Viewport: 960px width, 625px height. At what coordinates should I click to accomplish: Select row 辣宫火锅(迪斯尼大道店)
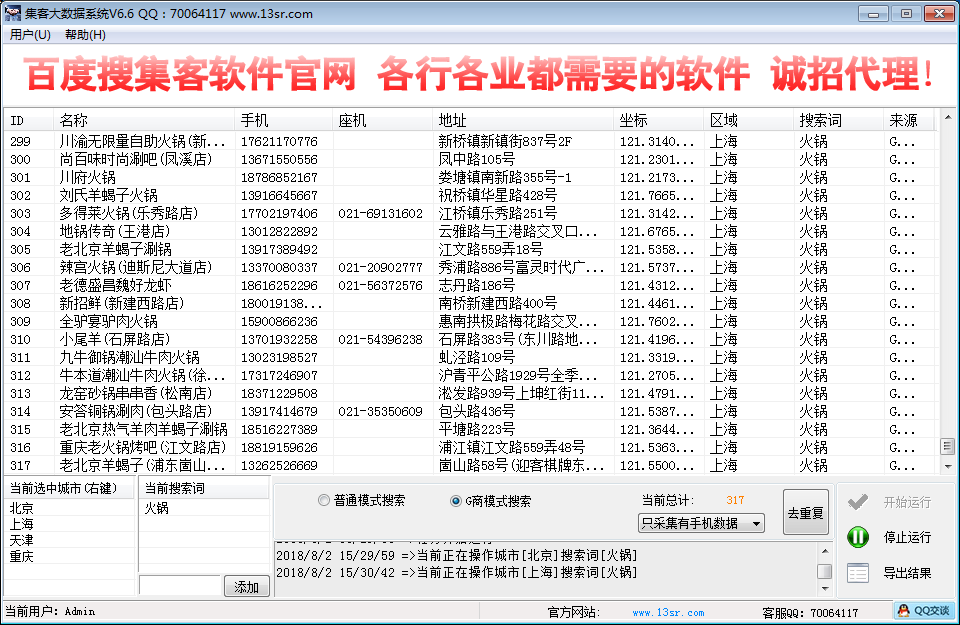coord(470,268)
